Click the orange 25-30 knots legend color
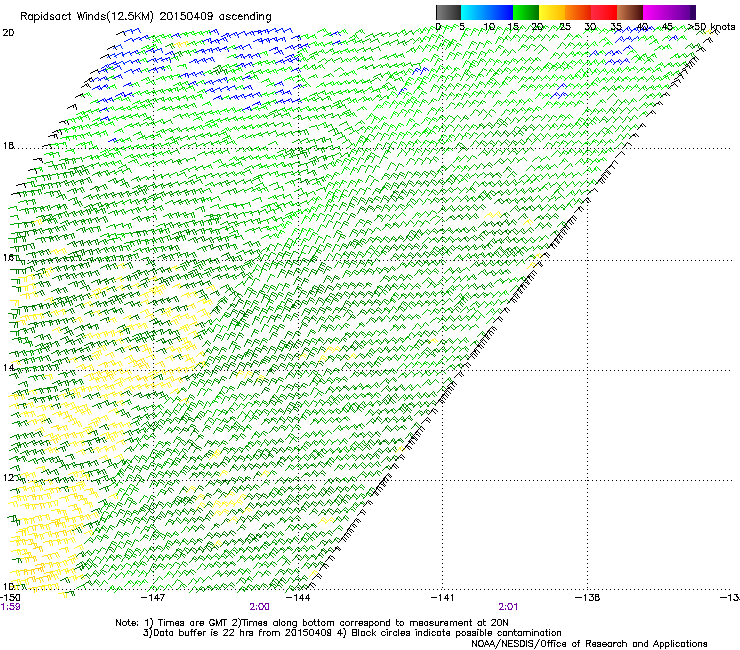This screenshot has height=650, width=740. tap(578, 12)
